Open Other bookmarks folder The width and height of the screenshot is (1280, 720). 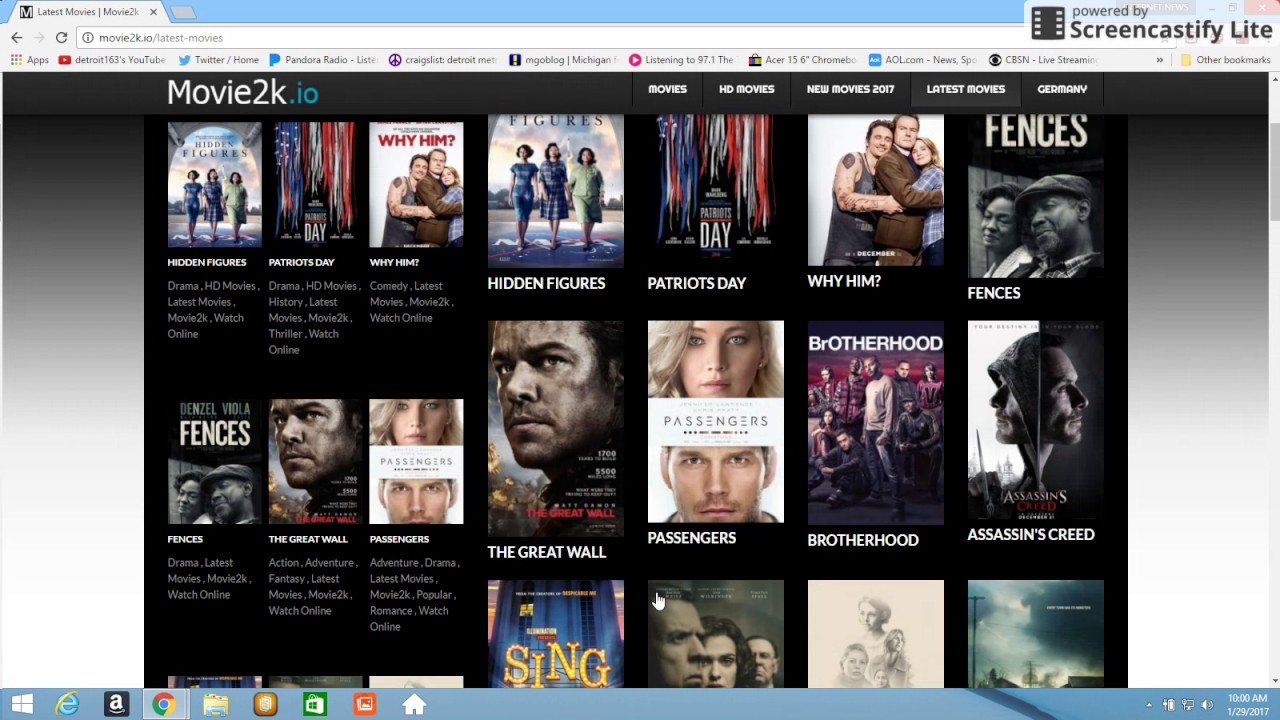coord(1225,60)
